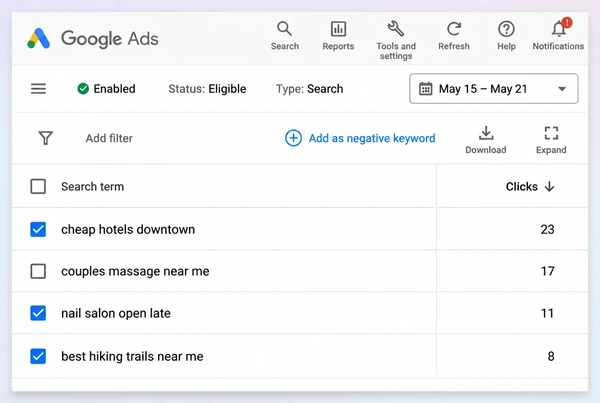Click the date range dropdown arrow
The image size is (600, 403).
(562, 89)
